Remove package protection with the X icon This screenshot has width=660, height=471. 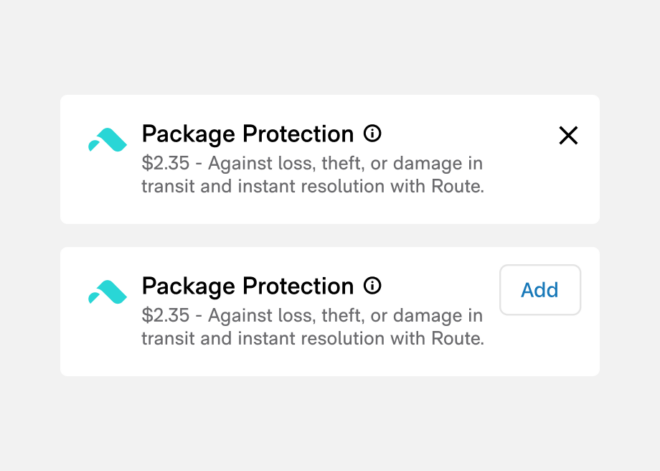pyautogui.click(x=568, y=136)
